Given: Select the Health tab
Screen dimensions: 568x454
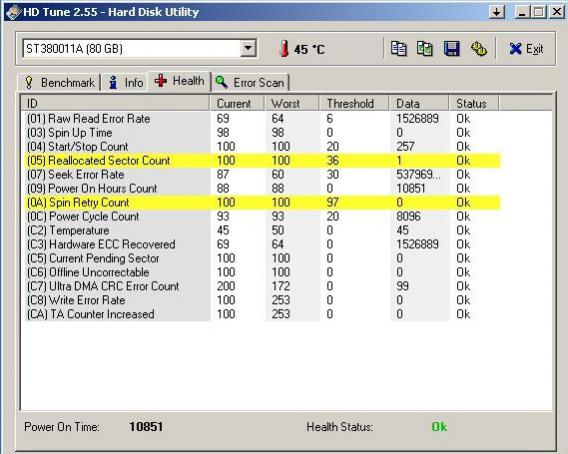Looking at the screenshot, I should pos(180,81).
